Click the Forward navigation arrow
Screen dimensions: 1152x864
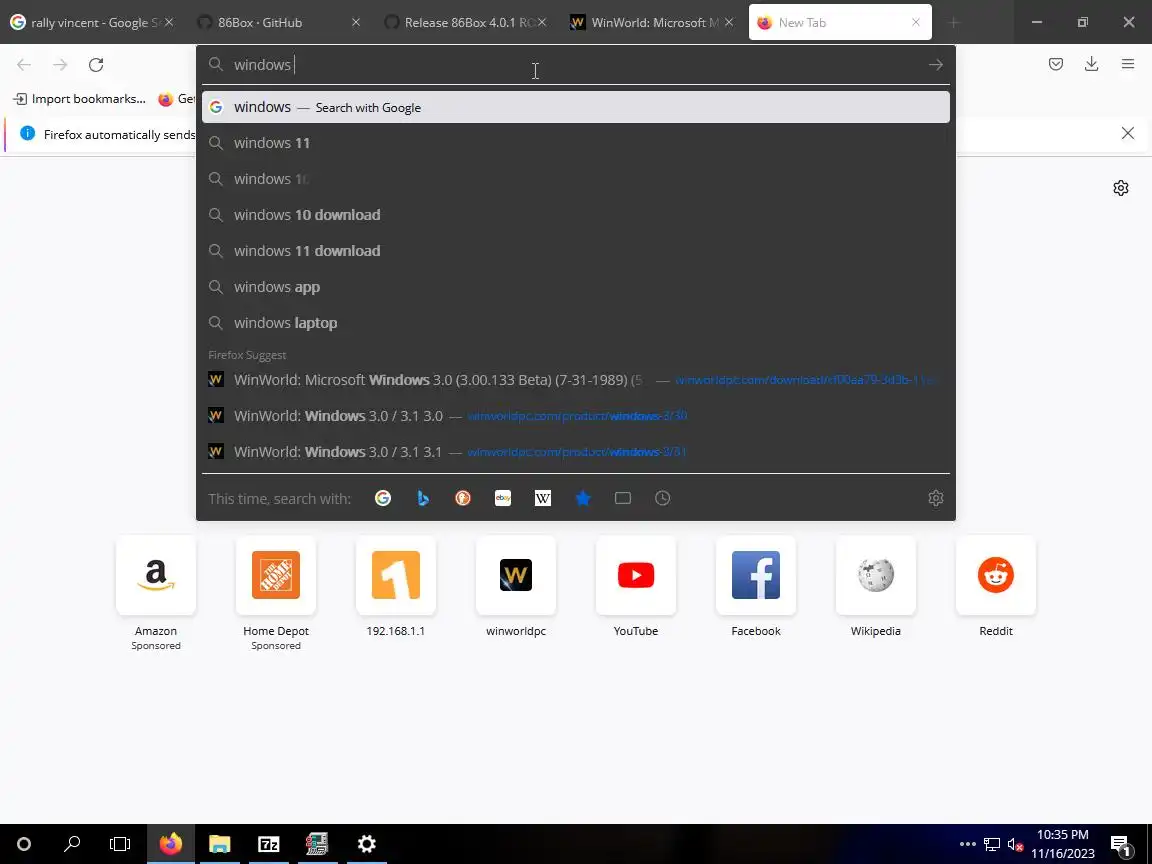60,65
